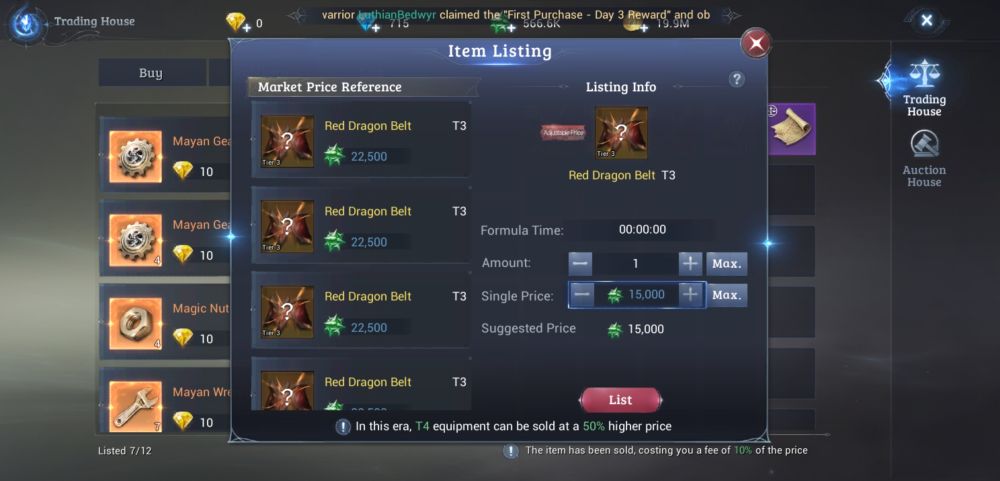The width and height of the screenshot is (1000, 481).
Task: Click Red Dragon Belt listing info thumbnail
Action: (621, 133)
